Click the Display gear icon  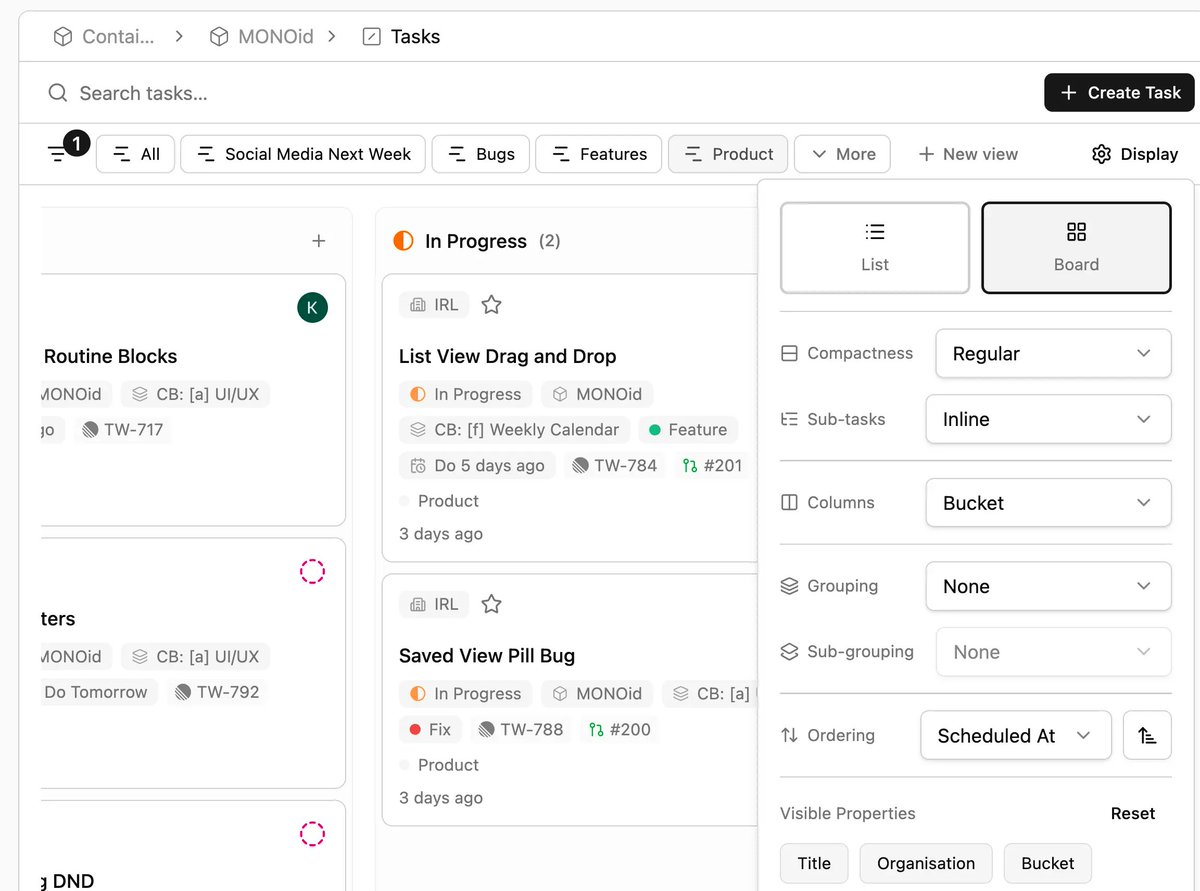(1102, 154)
